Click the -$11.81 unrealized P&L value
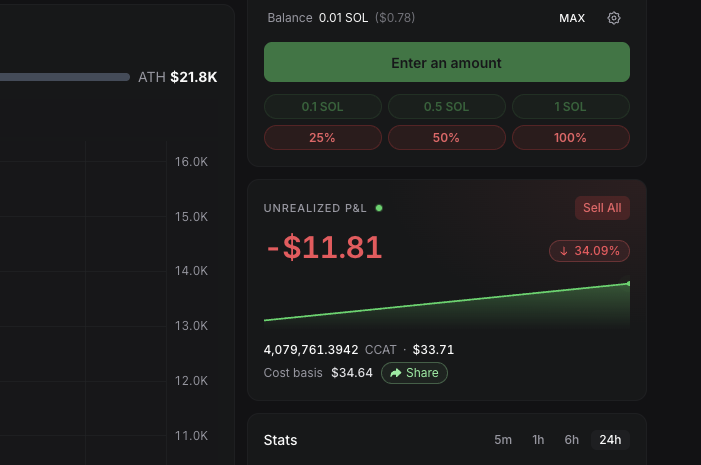 (x=325, y=247)
